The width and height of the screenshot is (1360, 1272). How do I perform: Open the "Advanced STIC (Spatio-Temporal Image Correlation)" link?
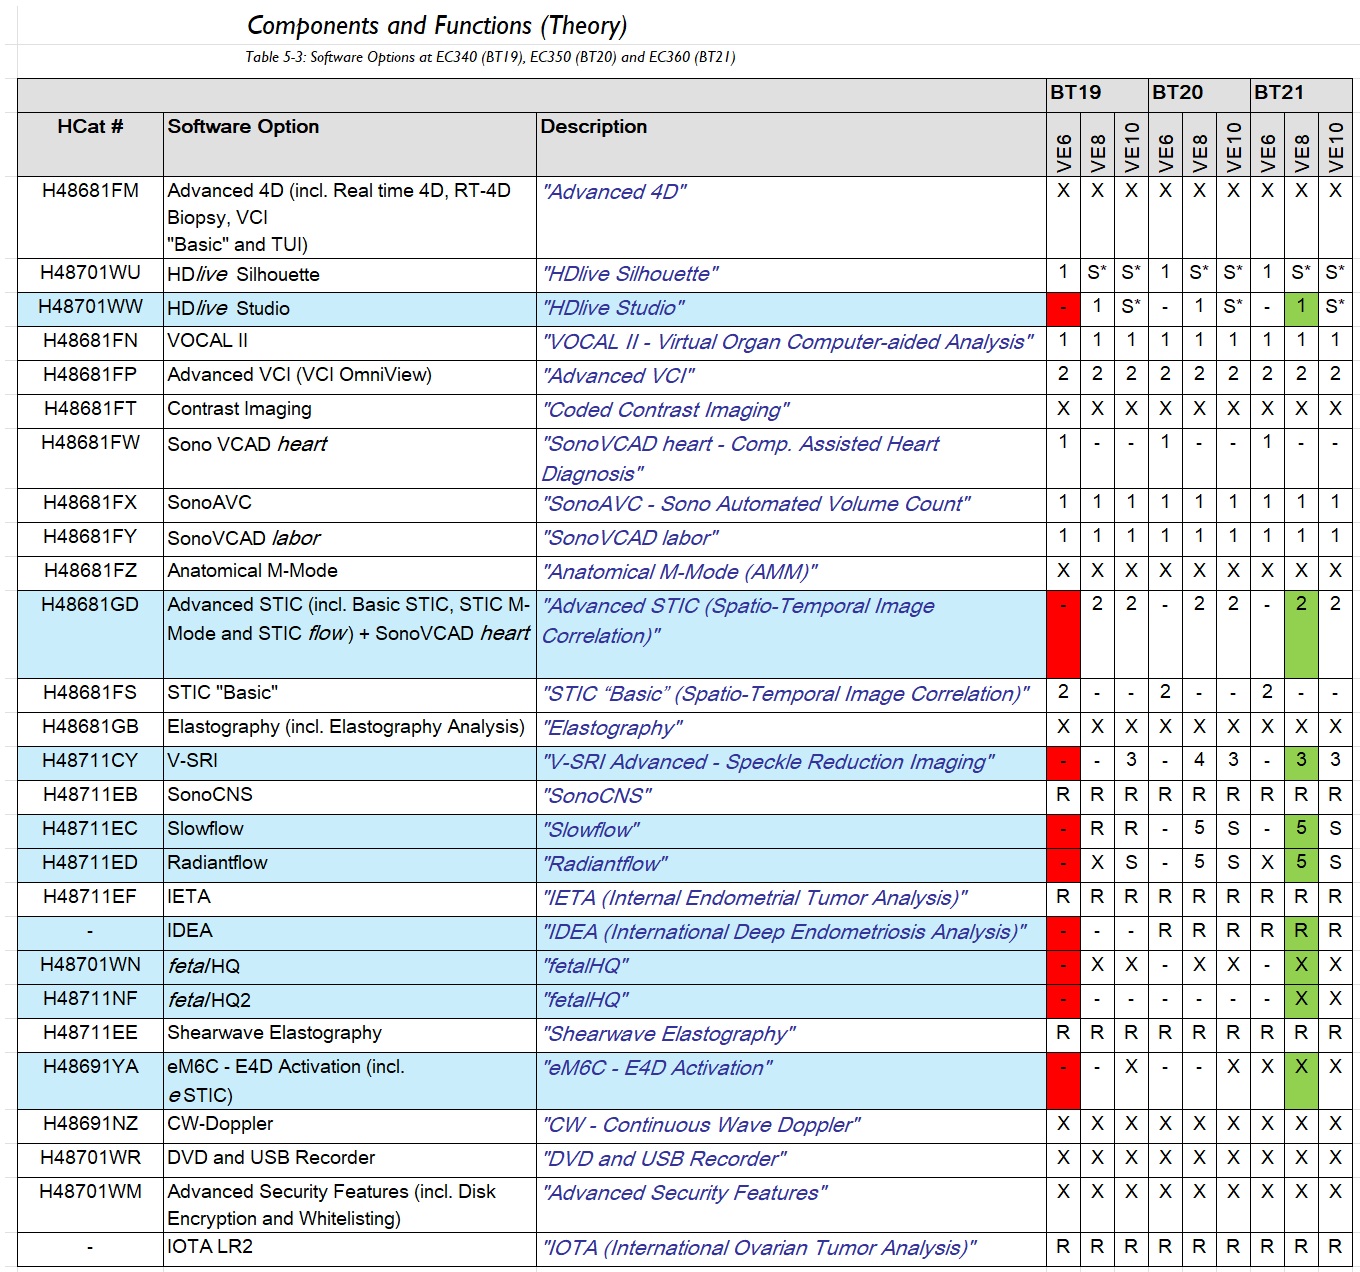(x=739, y=621)
